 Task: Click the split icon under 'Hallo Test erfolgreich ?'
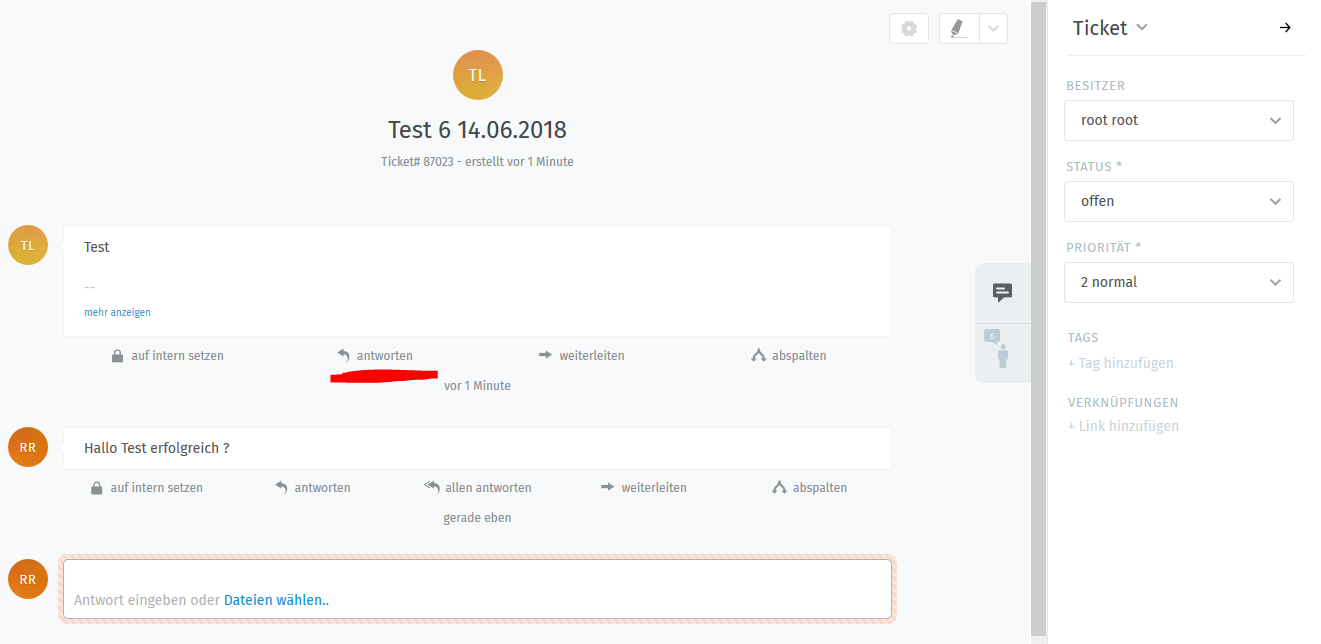[779, 488]
